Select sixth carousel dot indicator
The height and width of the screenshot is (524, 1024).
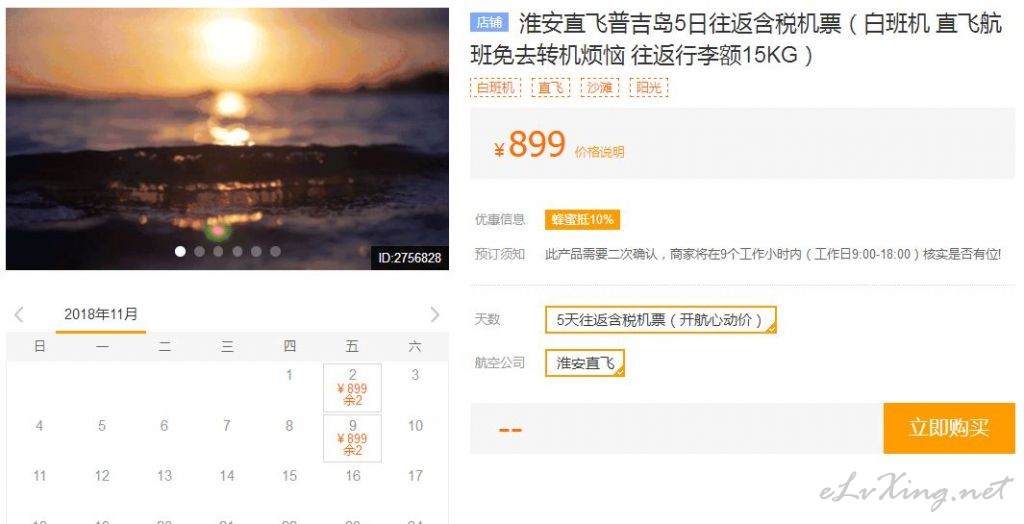(276, 252)
